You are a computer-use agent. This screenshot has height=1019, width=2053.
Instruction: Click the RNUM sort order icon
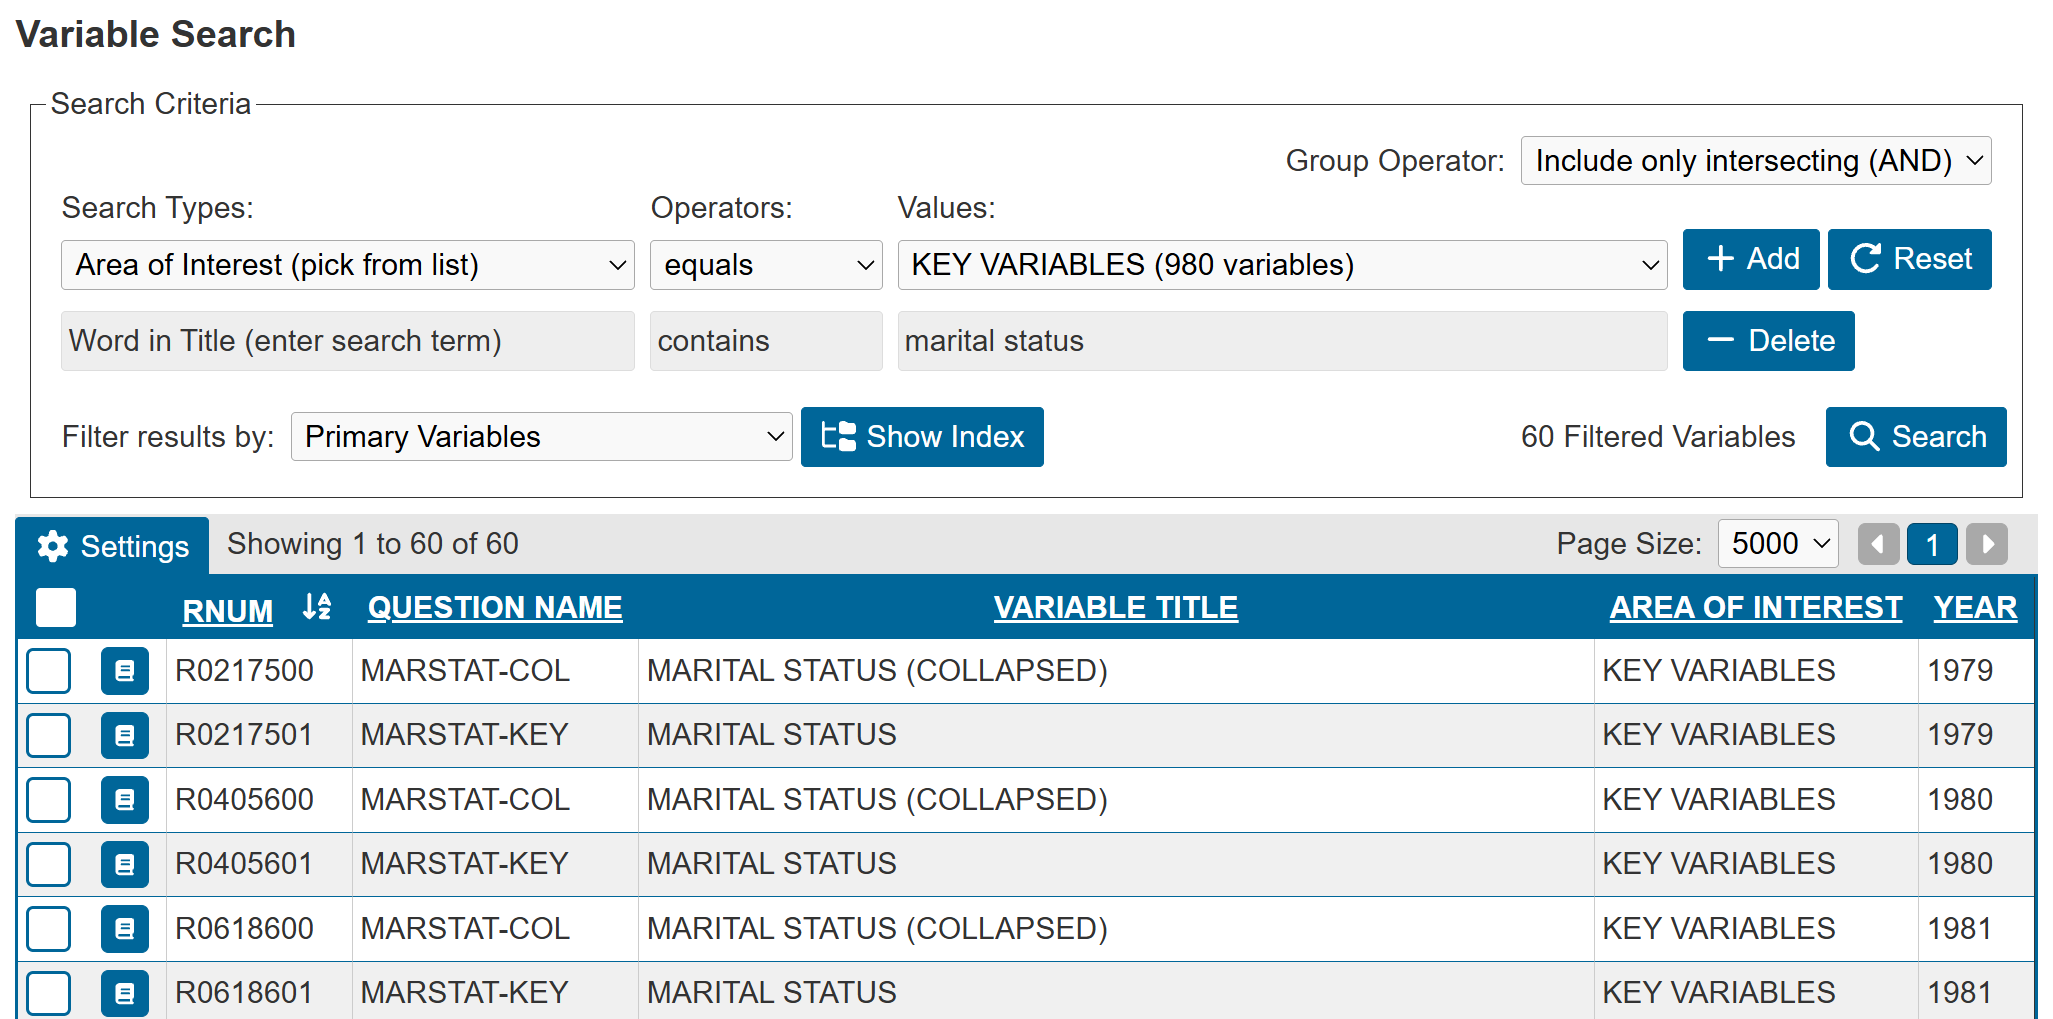pos(317,606)
